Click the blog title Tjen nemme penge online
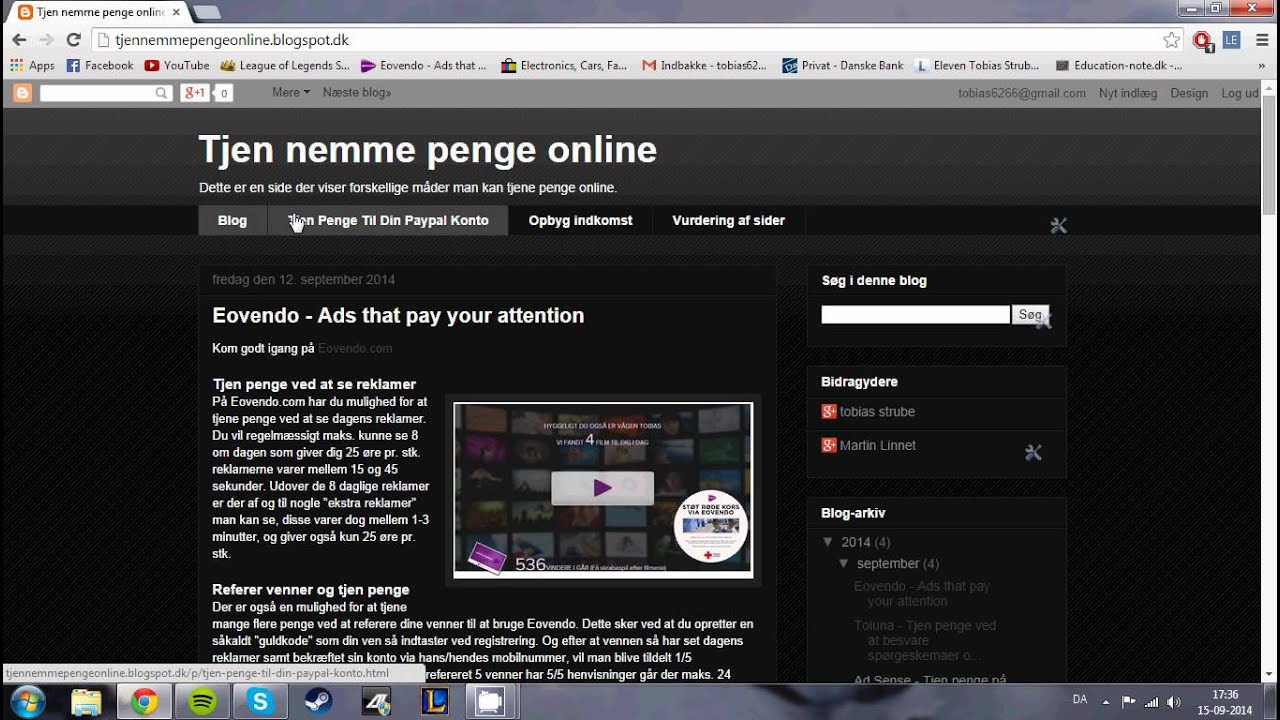1280x720 pixels. [x=428, y=150]
